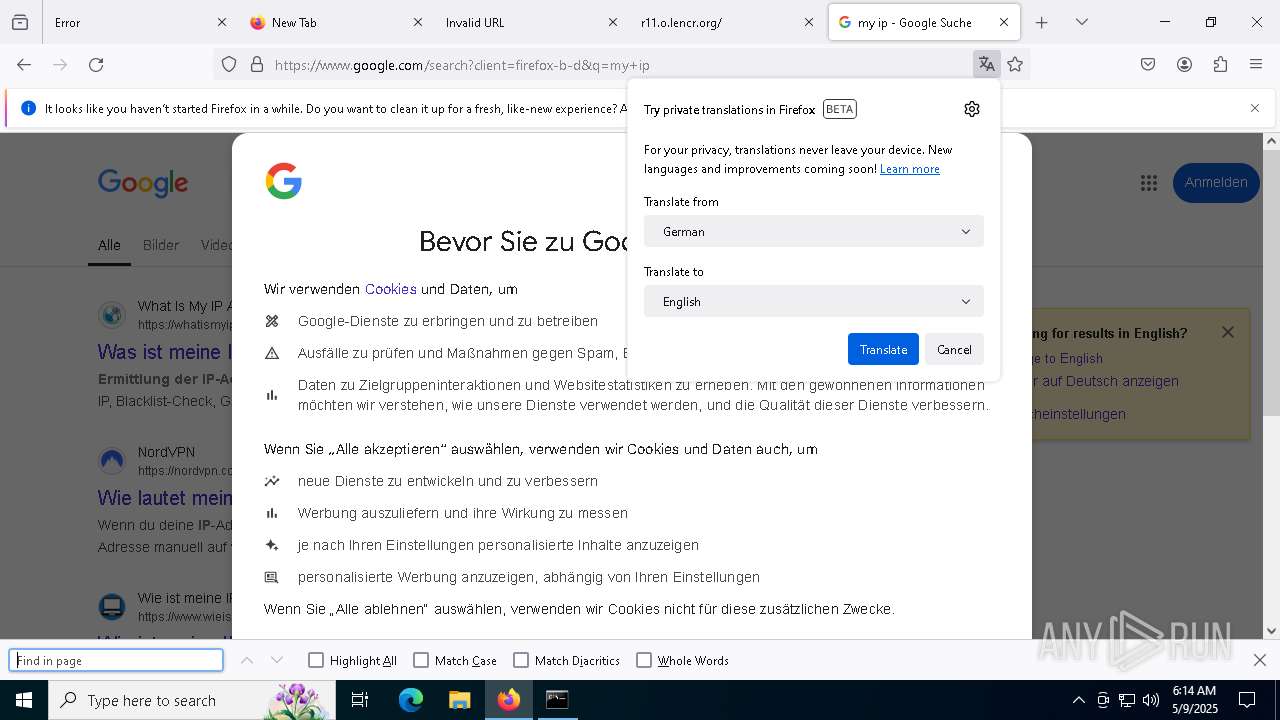Open a new tab with the plus button
This screenshot has height=720, width=1280.
1042,22
